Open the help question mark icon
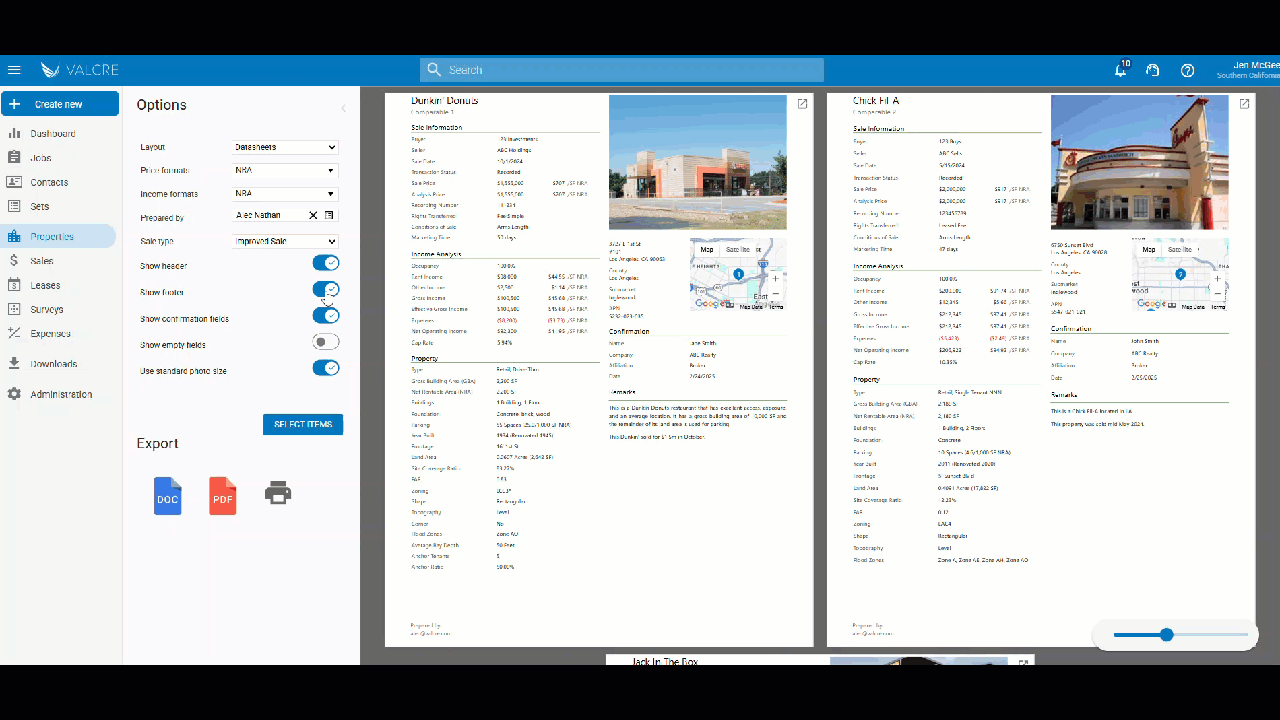The image size is (1280, 720). coord(1188,70)
